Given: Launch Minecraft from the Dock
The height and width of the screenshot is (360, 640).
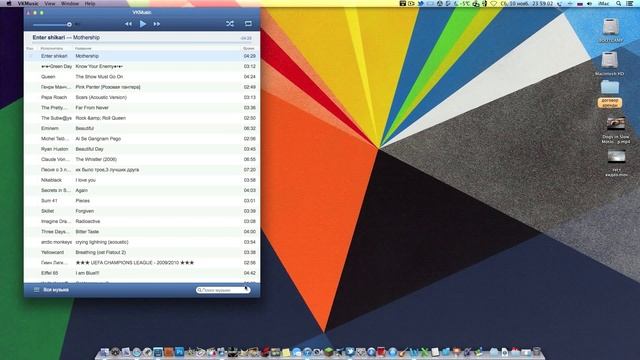Looking at the screenshot, I should (329, 352).
